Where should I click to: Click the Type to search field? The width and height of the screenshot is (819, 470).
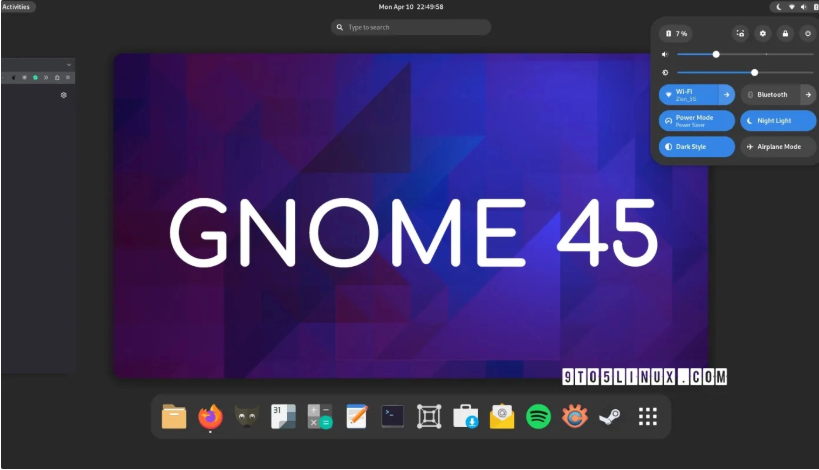pyautogui.click(x=411, y=27)
